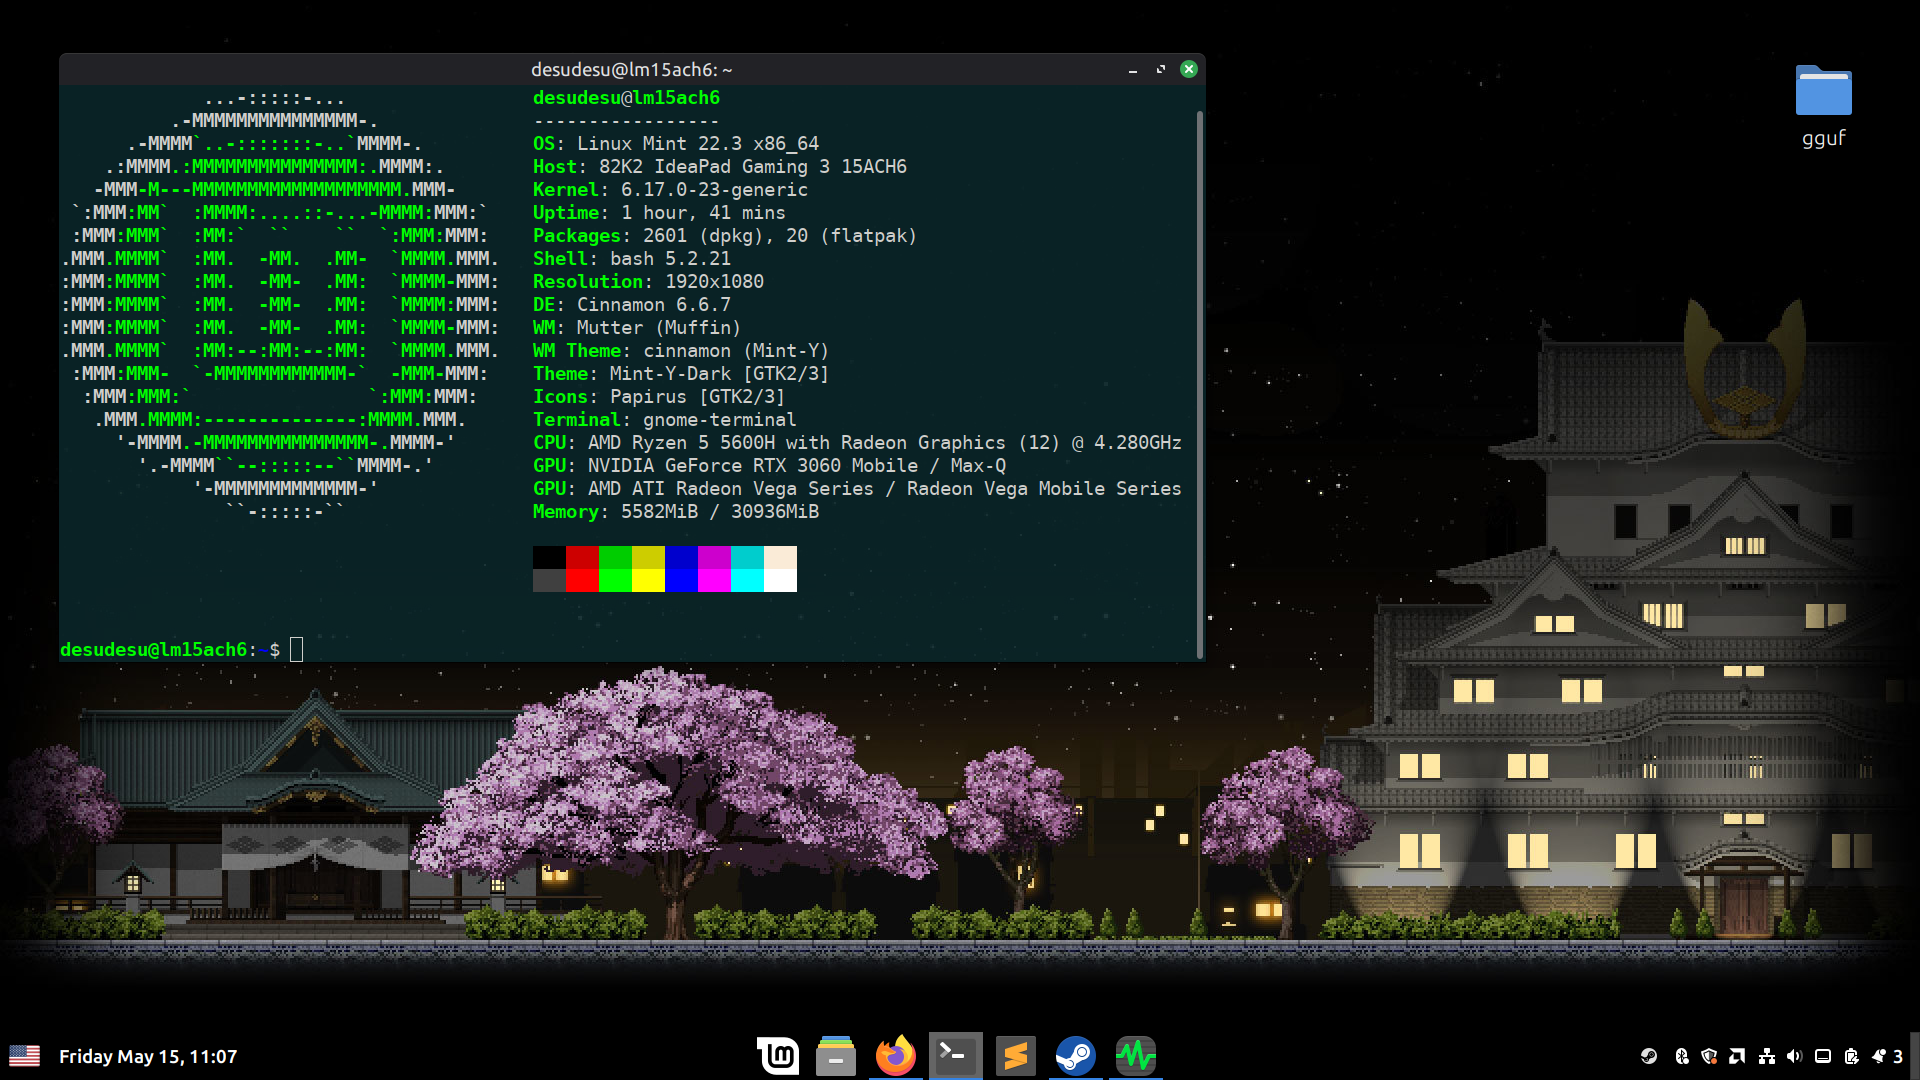The image size is (1920, 1080).
Task: Open the Linux Mint start menu
Action: [777, 1056]
